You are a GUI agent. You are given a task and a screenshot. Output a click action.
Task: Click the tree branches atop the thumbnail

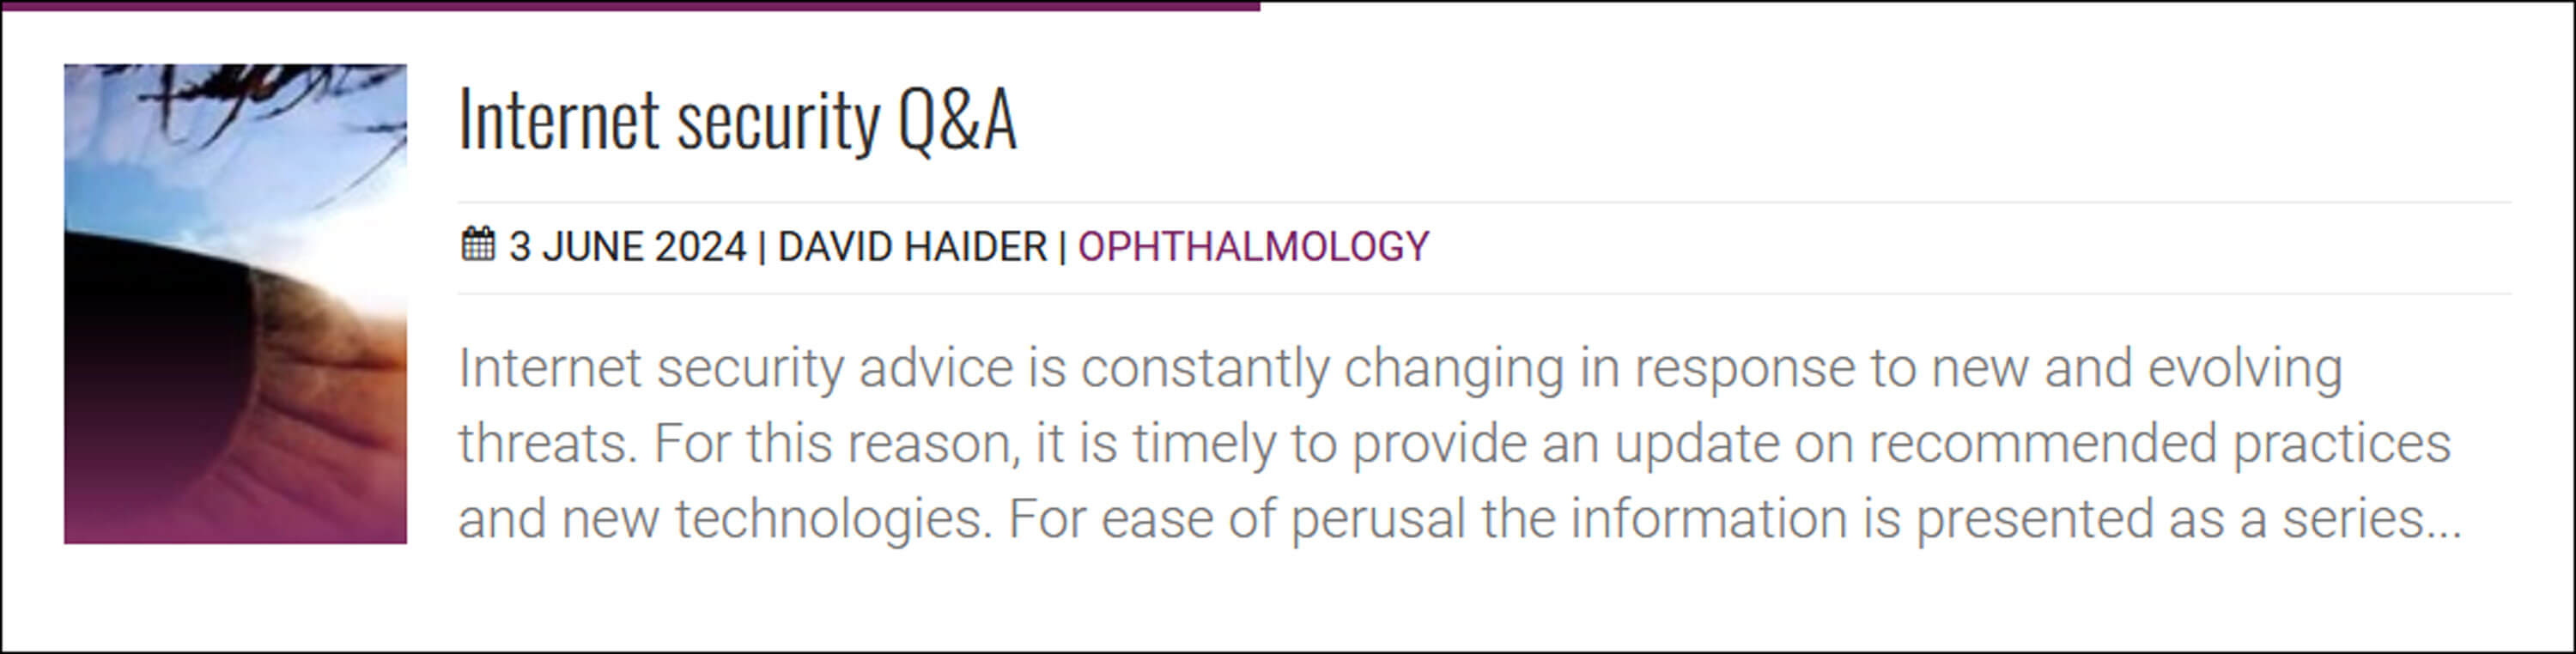pyautogui.click(x=240, y=90)
